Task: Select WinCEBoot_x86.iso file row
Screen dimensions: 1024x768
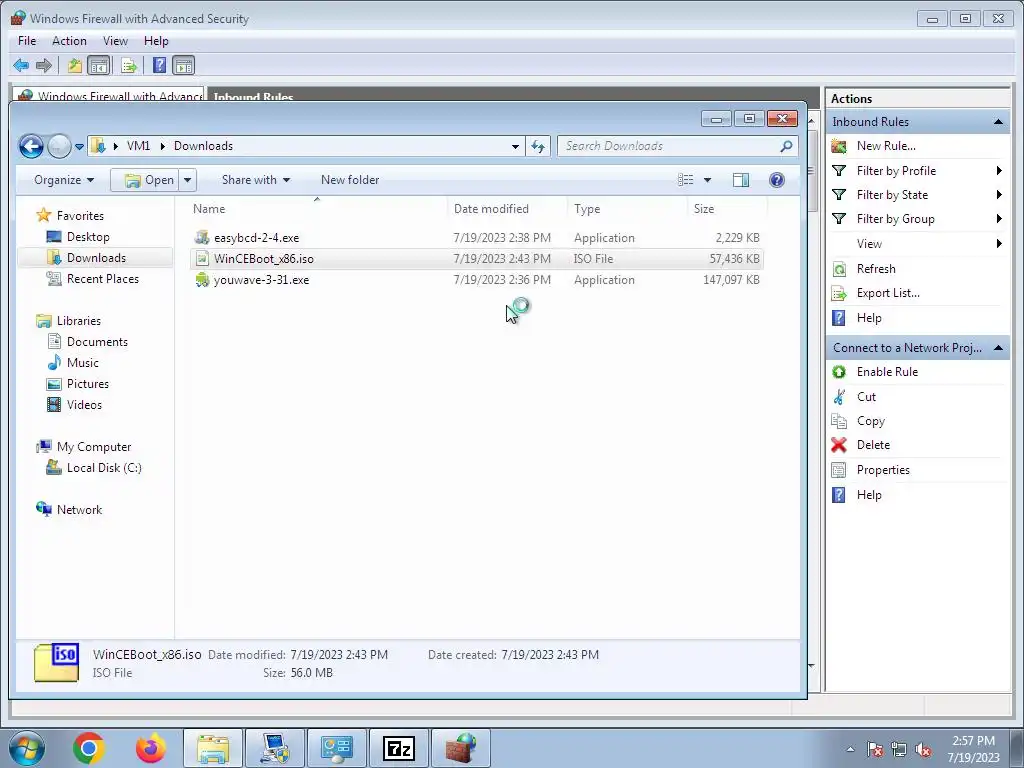Action: (477, 259)
